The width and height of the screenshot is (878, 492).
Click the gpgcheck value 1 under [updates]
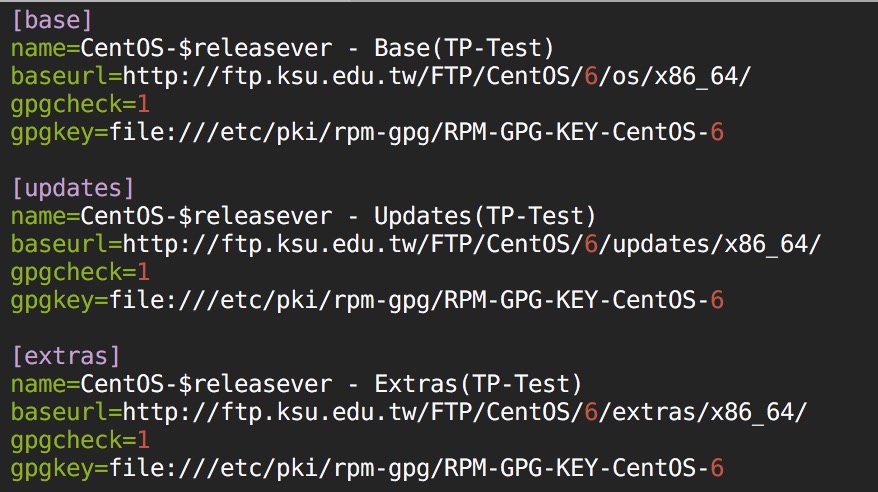point(143,273)
